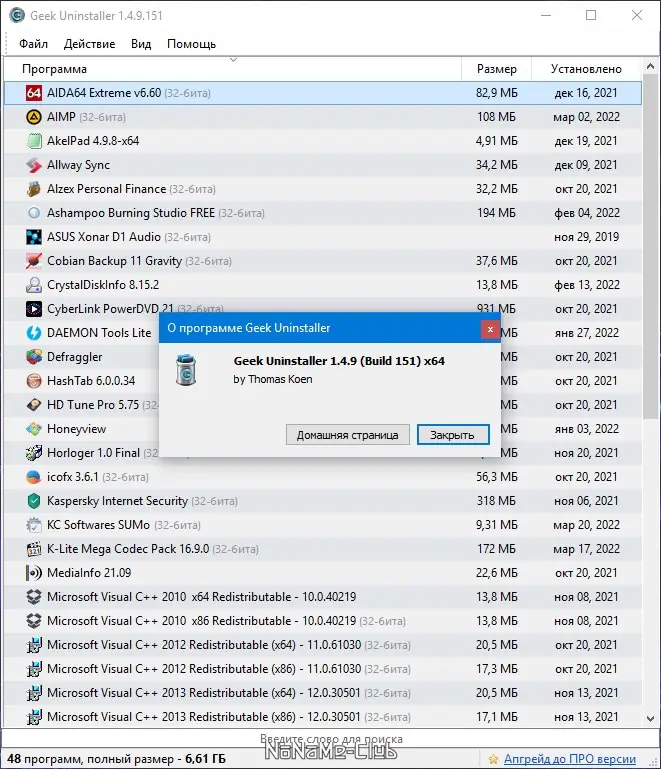Open the Вид menu
This screenshot has width=661, height=769.
141,44
